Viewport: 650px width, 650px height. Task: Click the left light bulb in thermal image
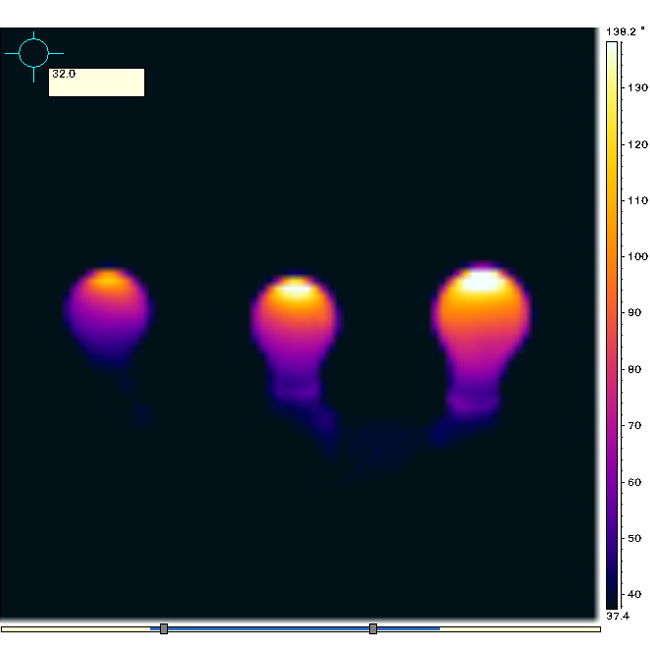click(109, 317)
